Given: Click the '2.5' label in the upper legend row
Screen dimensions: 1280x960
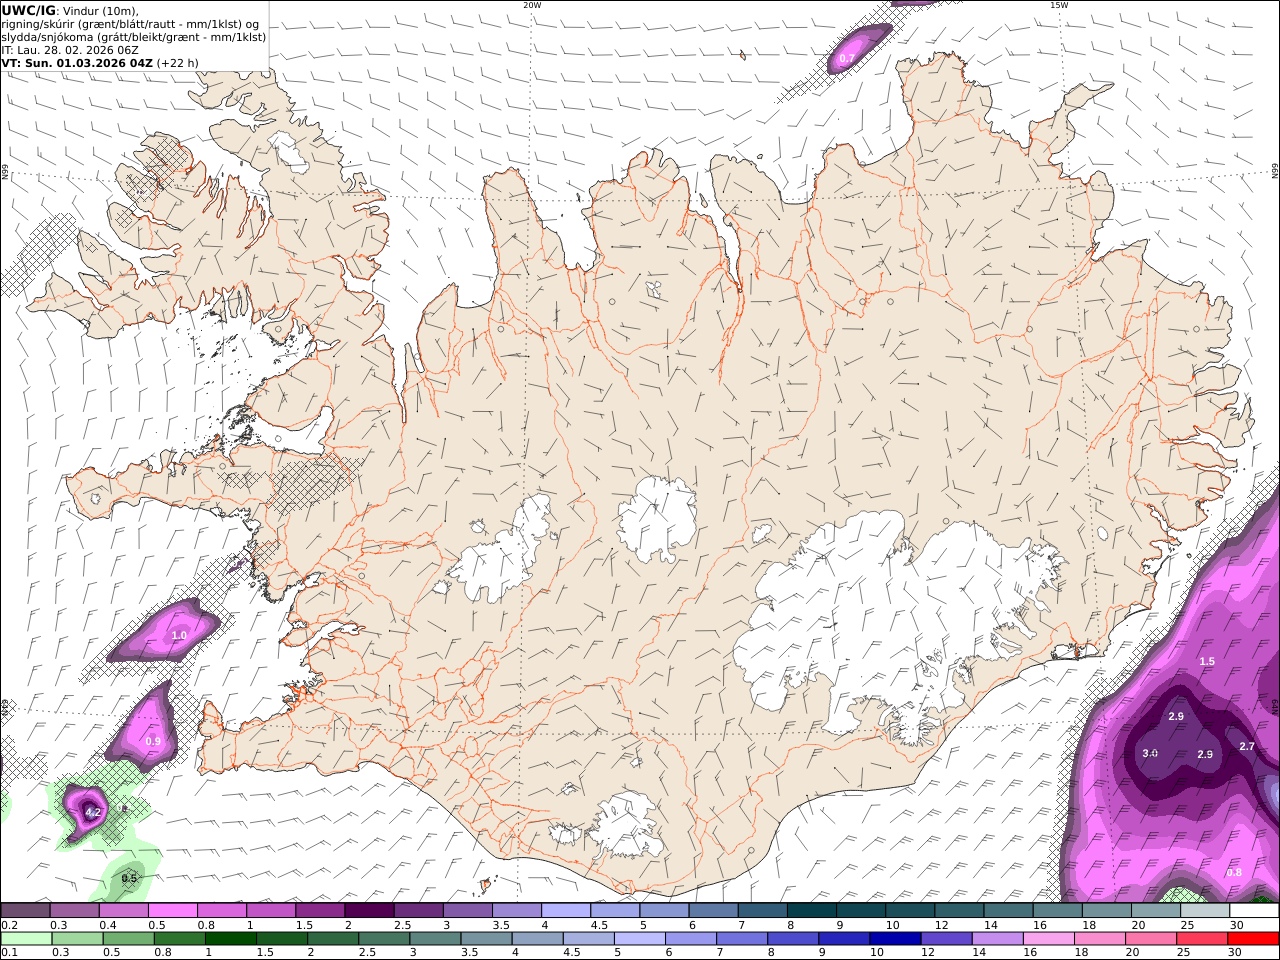Looking at the screenshot, I should [402, 925].
